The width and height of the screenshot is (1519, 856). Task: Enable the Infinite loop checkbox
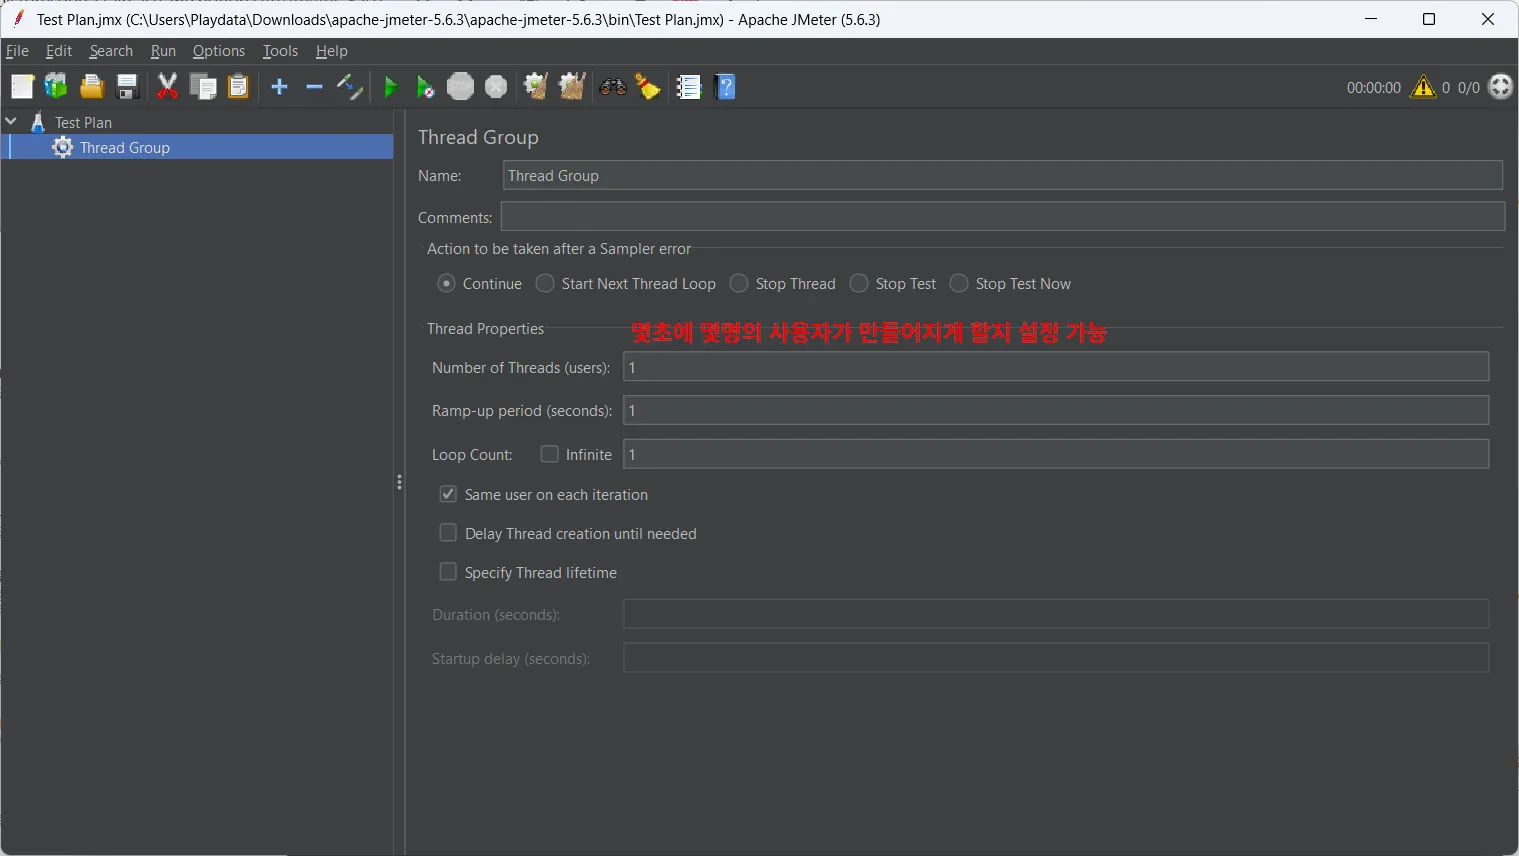tap(549, 454)
